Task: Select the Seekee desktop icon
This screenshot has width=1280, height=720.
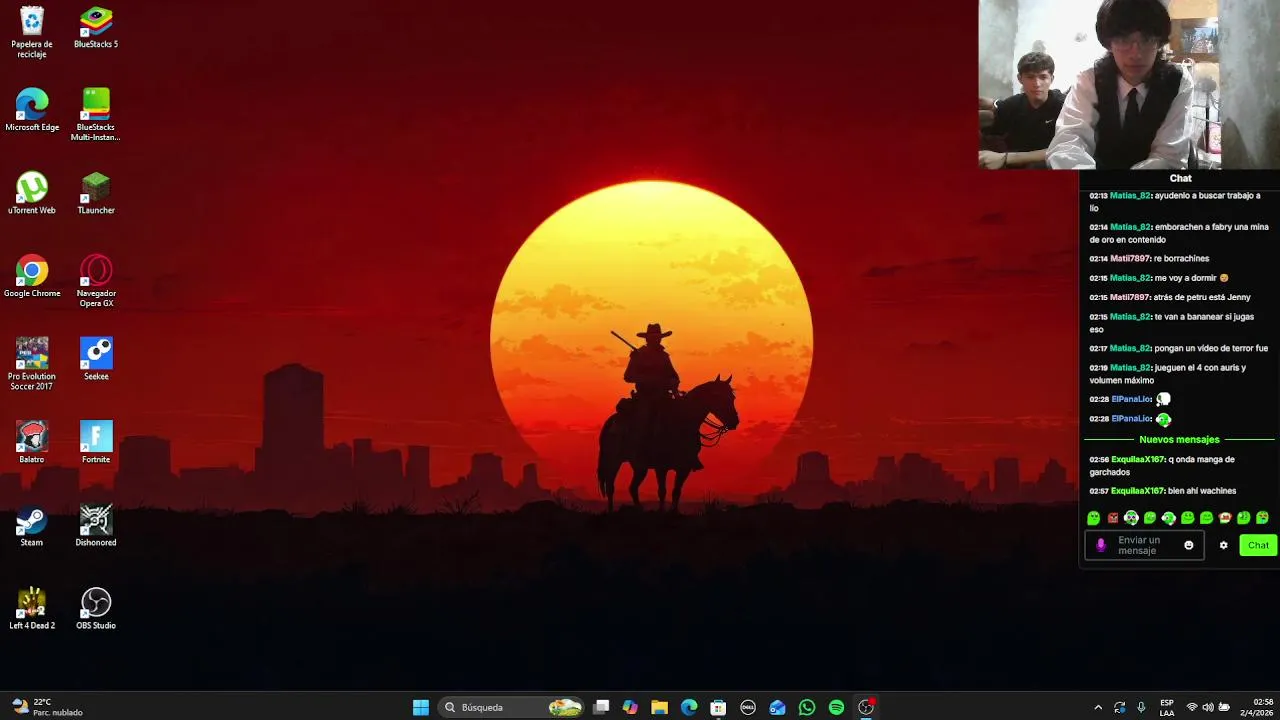Action: pyautogui.click(x=96, y=359)
